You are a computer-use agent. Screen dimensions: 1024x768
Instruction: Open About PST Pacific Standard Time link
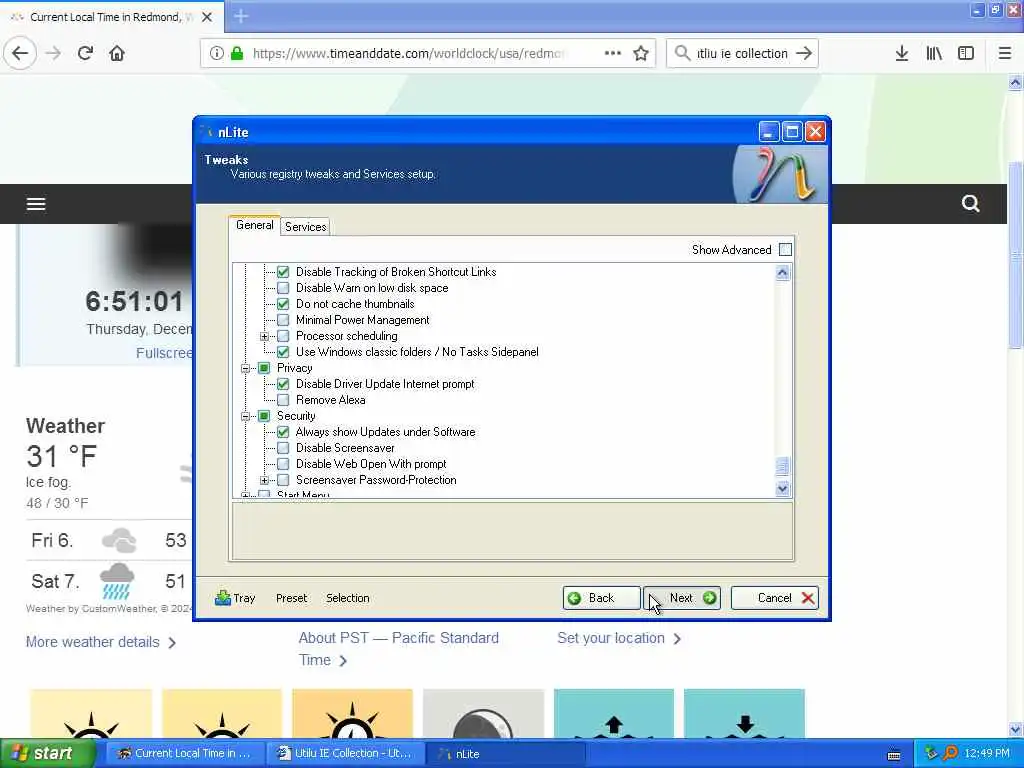tap(398, 649)
